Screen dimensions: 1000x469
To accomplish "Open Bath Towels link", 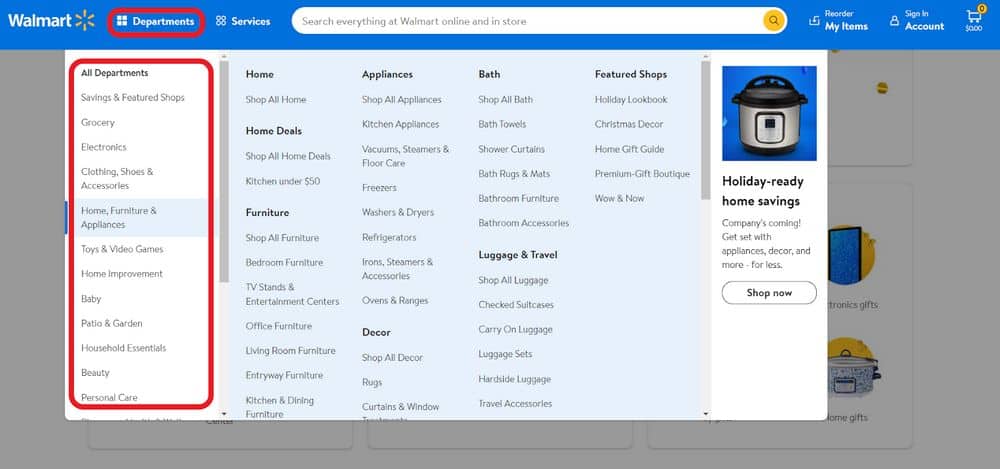I will point(503,124).
